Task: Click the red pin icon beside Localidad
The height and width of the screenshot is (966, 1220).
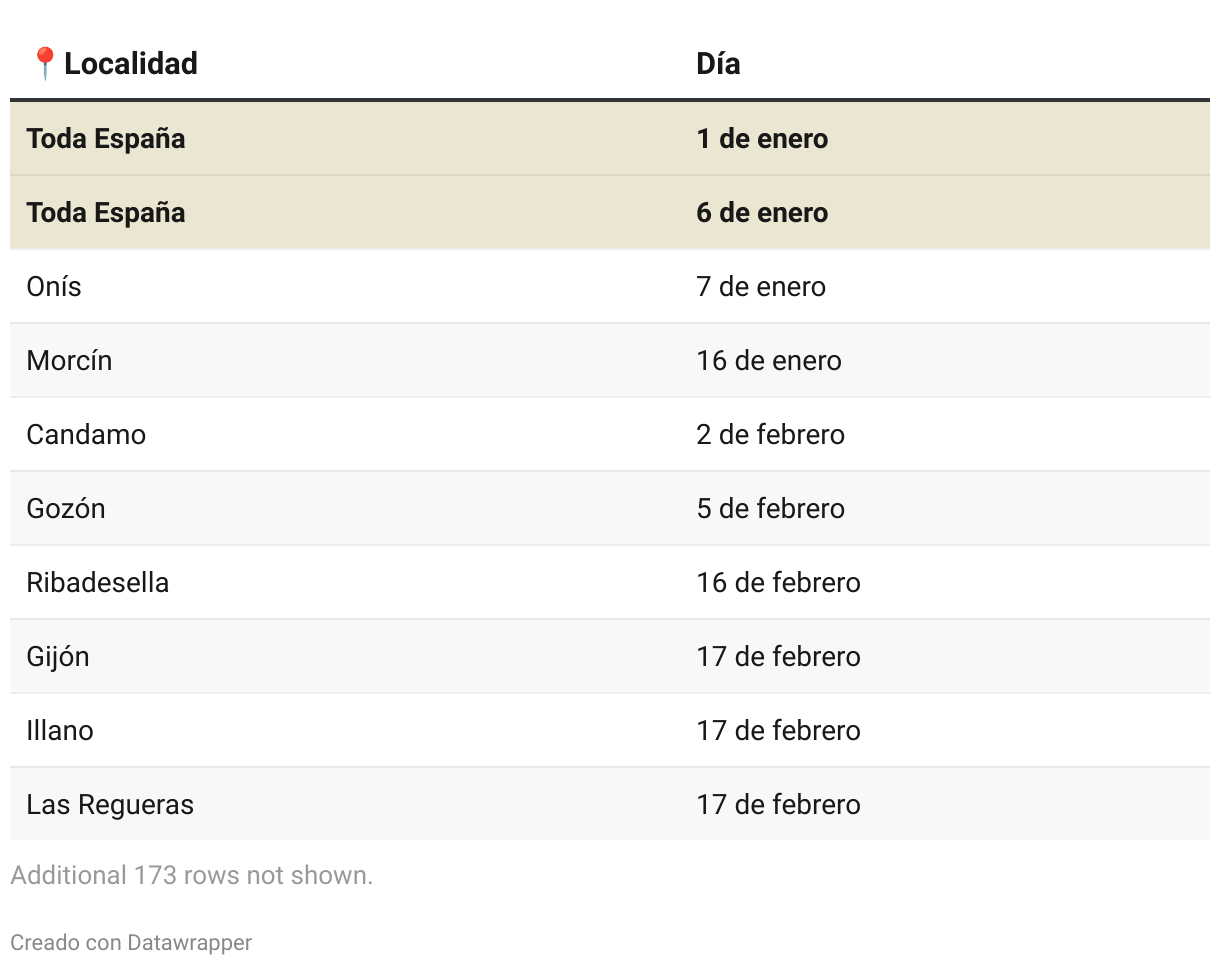Action: [44, 64]
